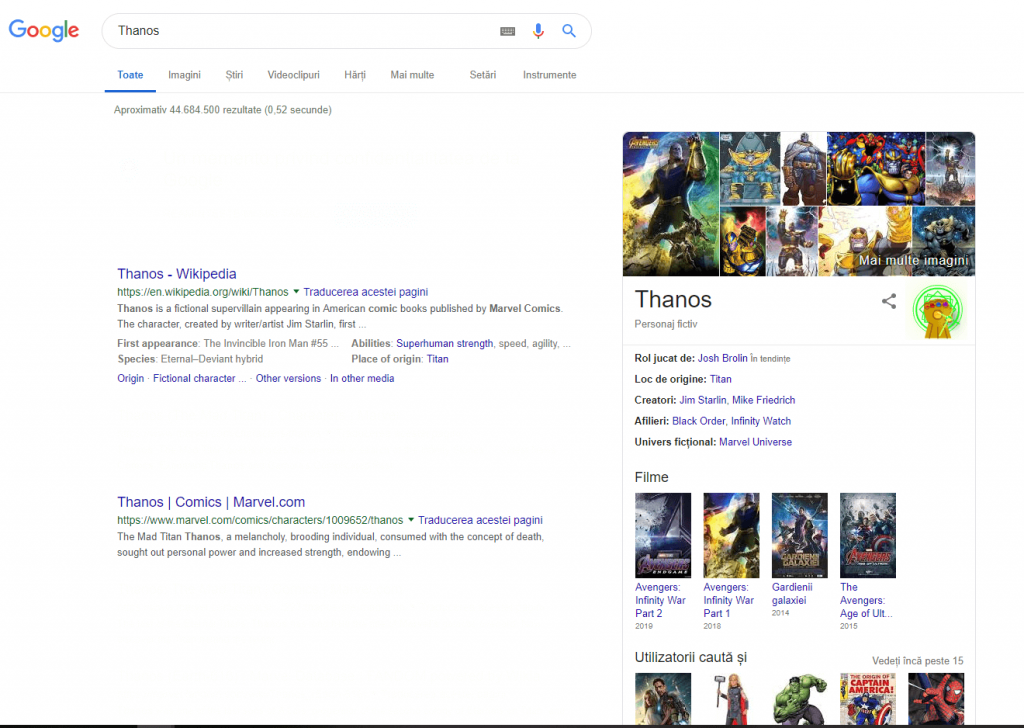Open the Titan link in Wikipedia snippet
Viewport: 1024px width, 728px height.
(438, 359)
